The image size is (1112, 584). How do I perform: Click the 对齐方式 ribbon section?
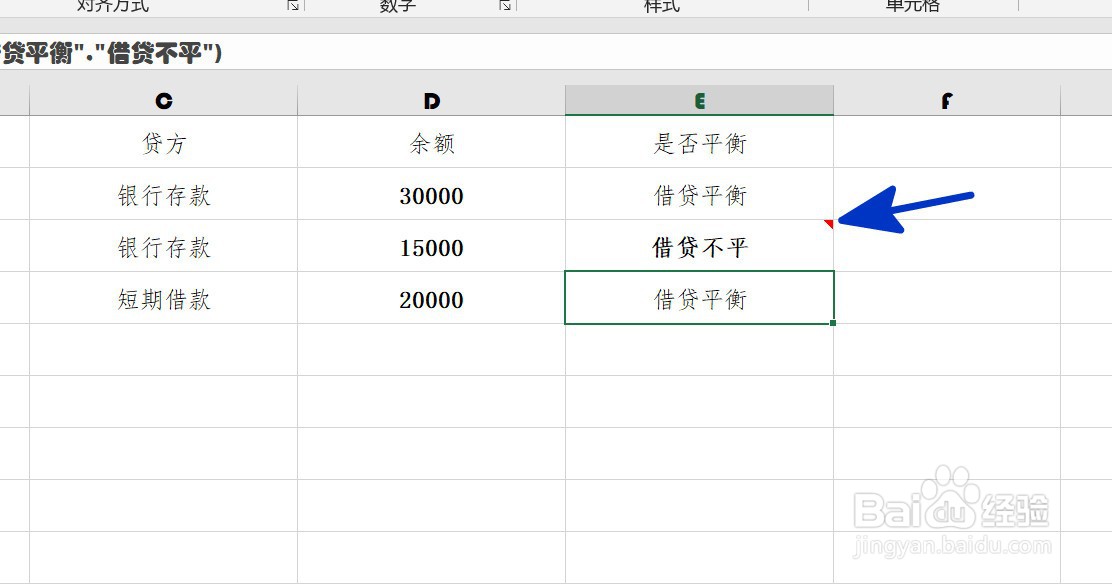[110, 6]
